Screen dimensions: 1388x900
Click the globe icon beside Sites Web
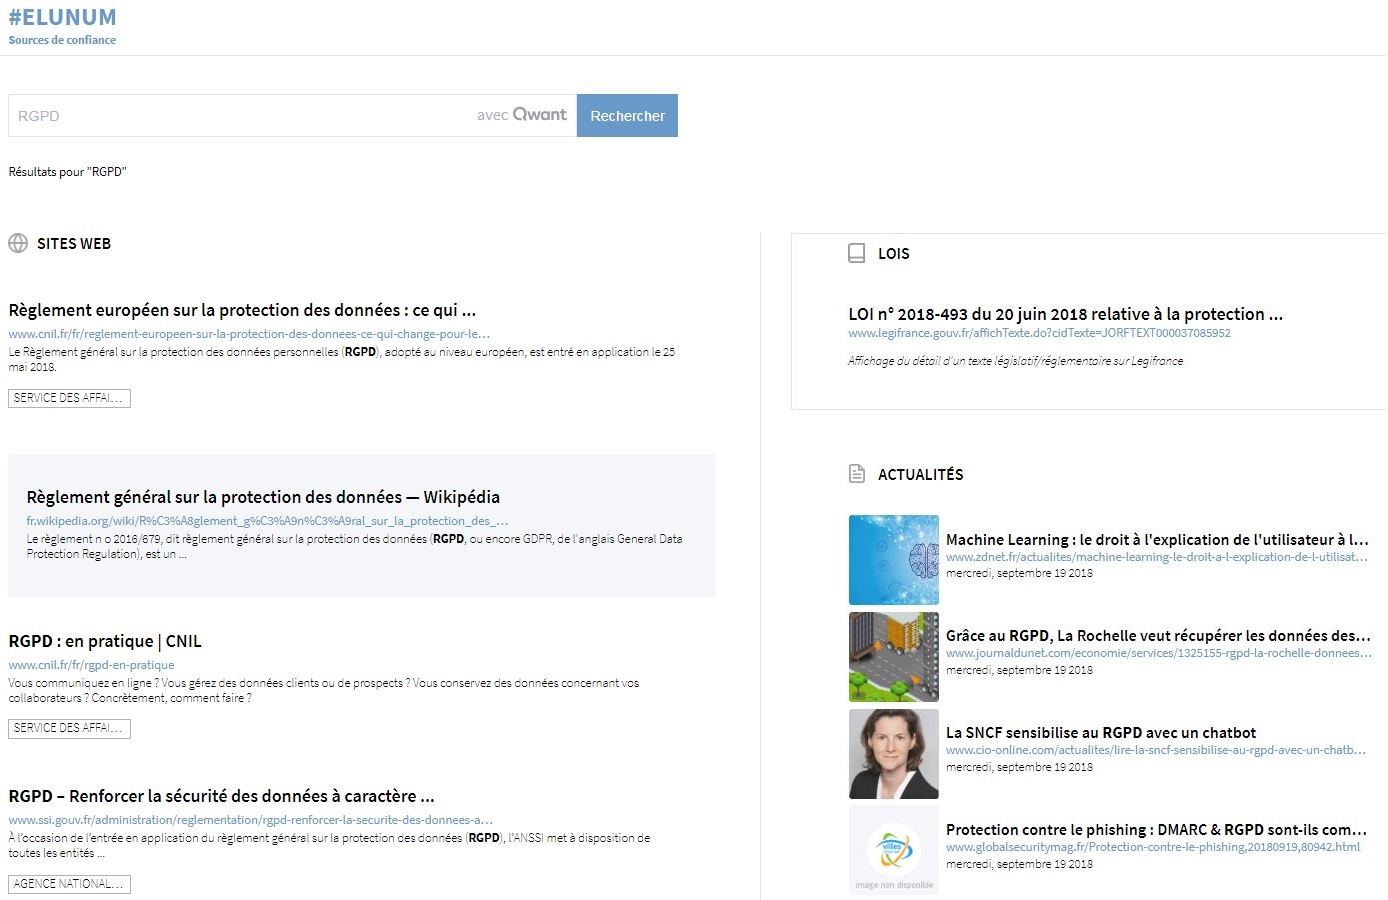coord(18,243)
